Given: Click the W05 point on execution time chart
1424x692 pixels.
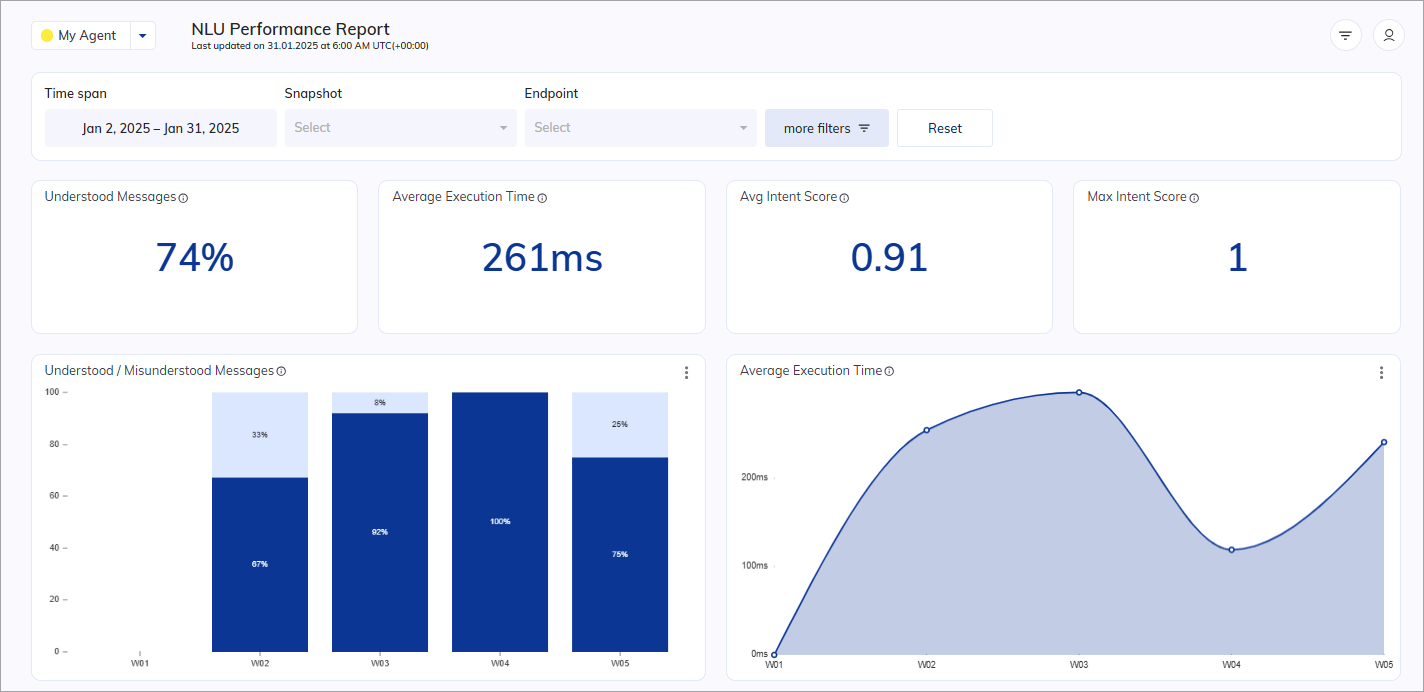Looking at the screenshot, I should 1384,442.
